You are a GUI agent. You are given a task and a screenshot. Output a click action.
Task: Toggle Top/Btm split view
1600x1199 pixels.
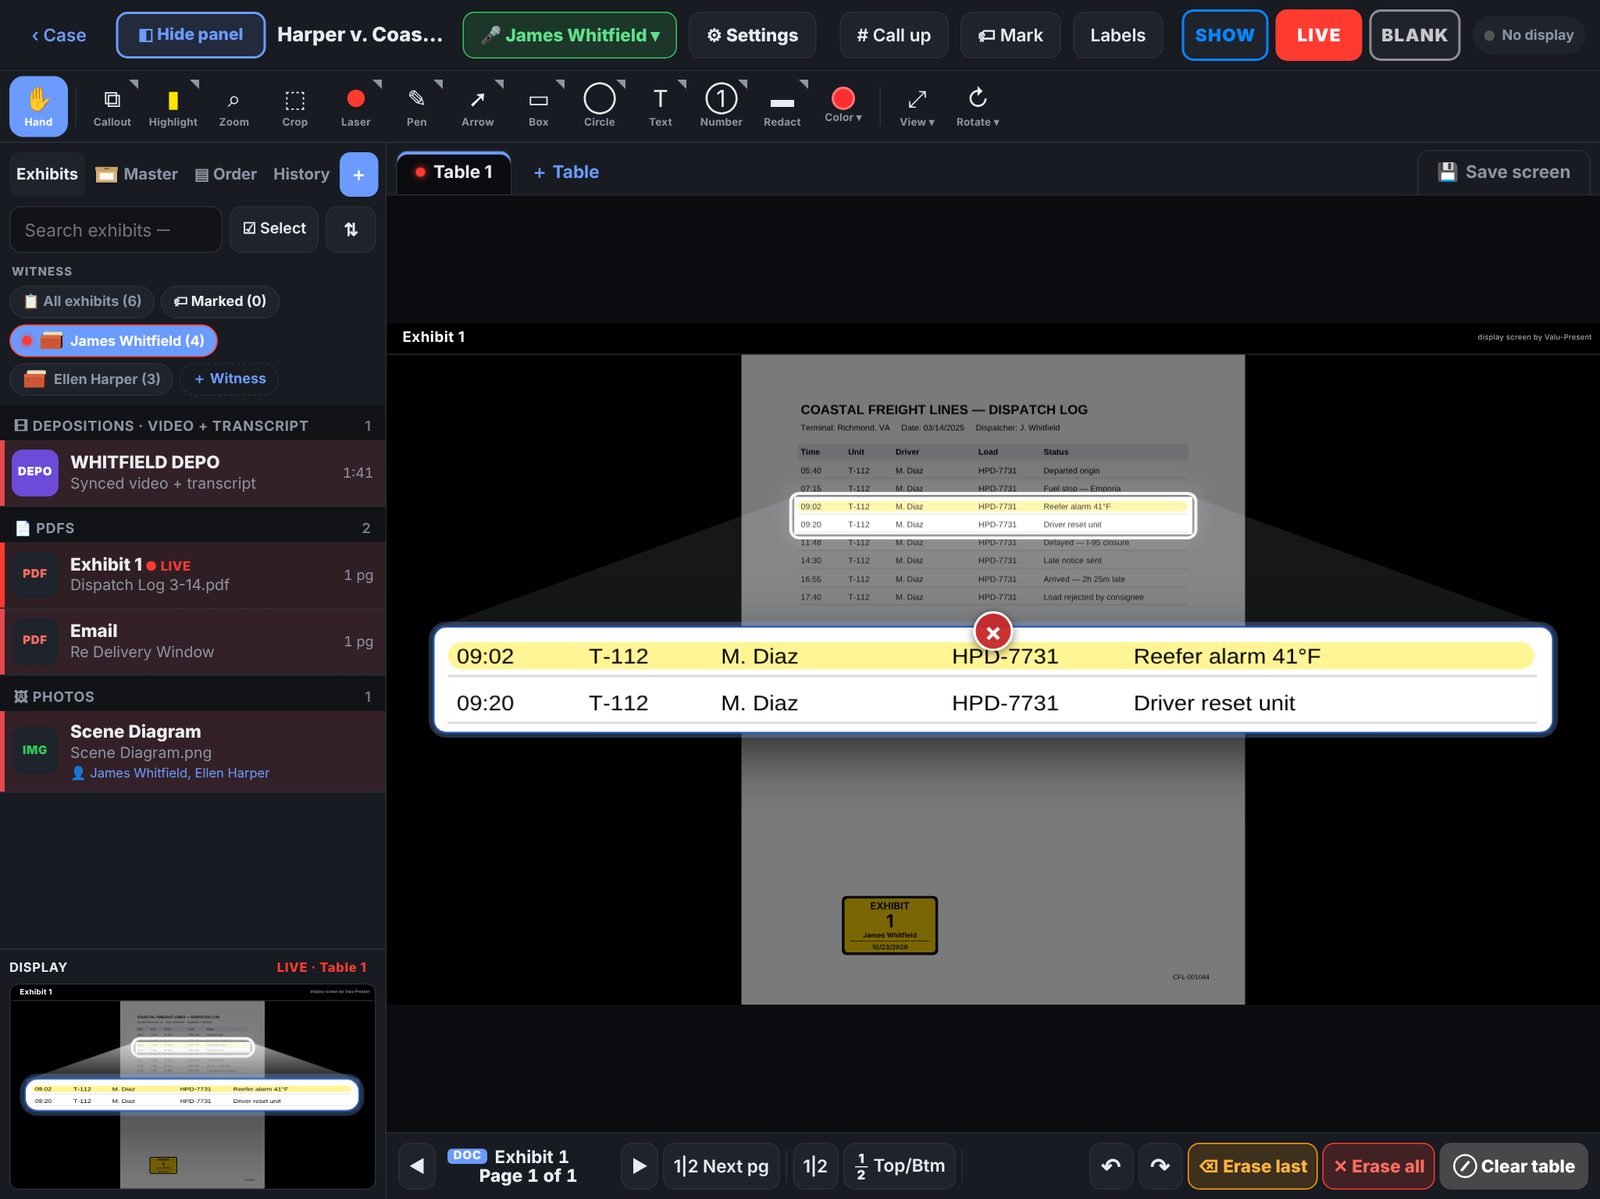[x=900, y=1166]
